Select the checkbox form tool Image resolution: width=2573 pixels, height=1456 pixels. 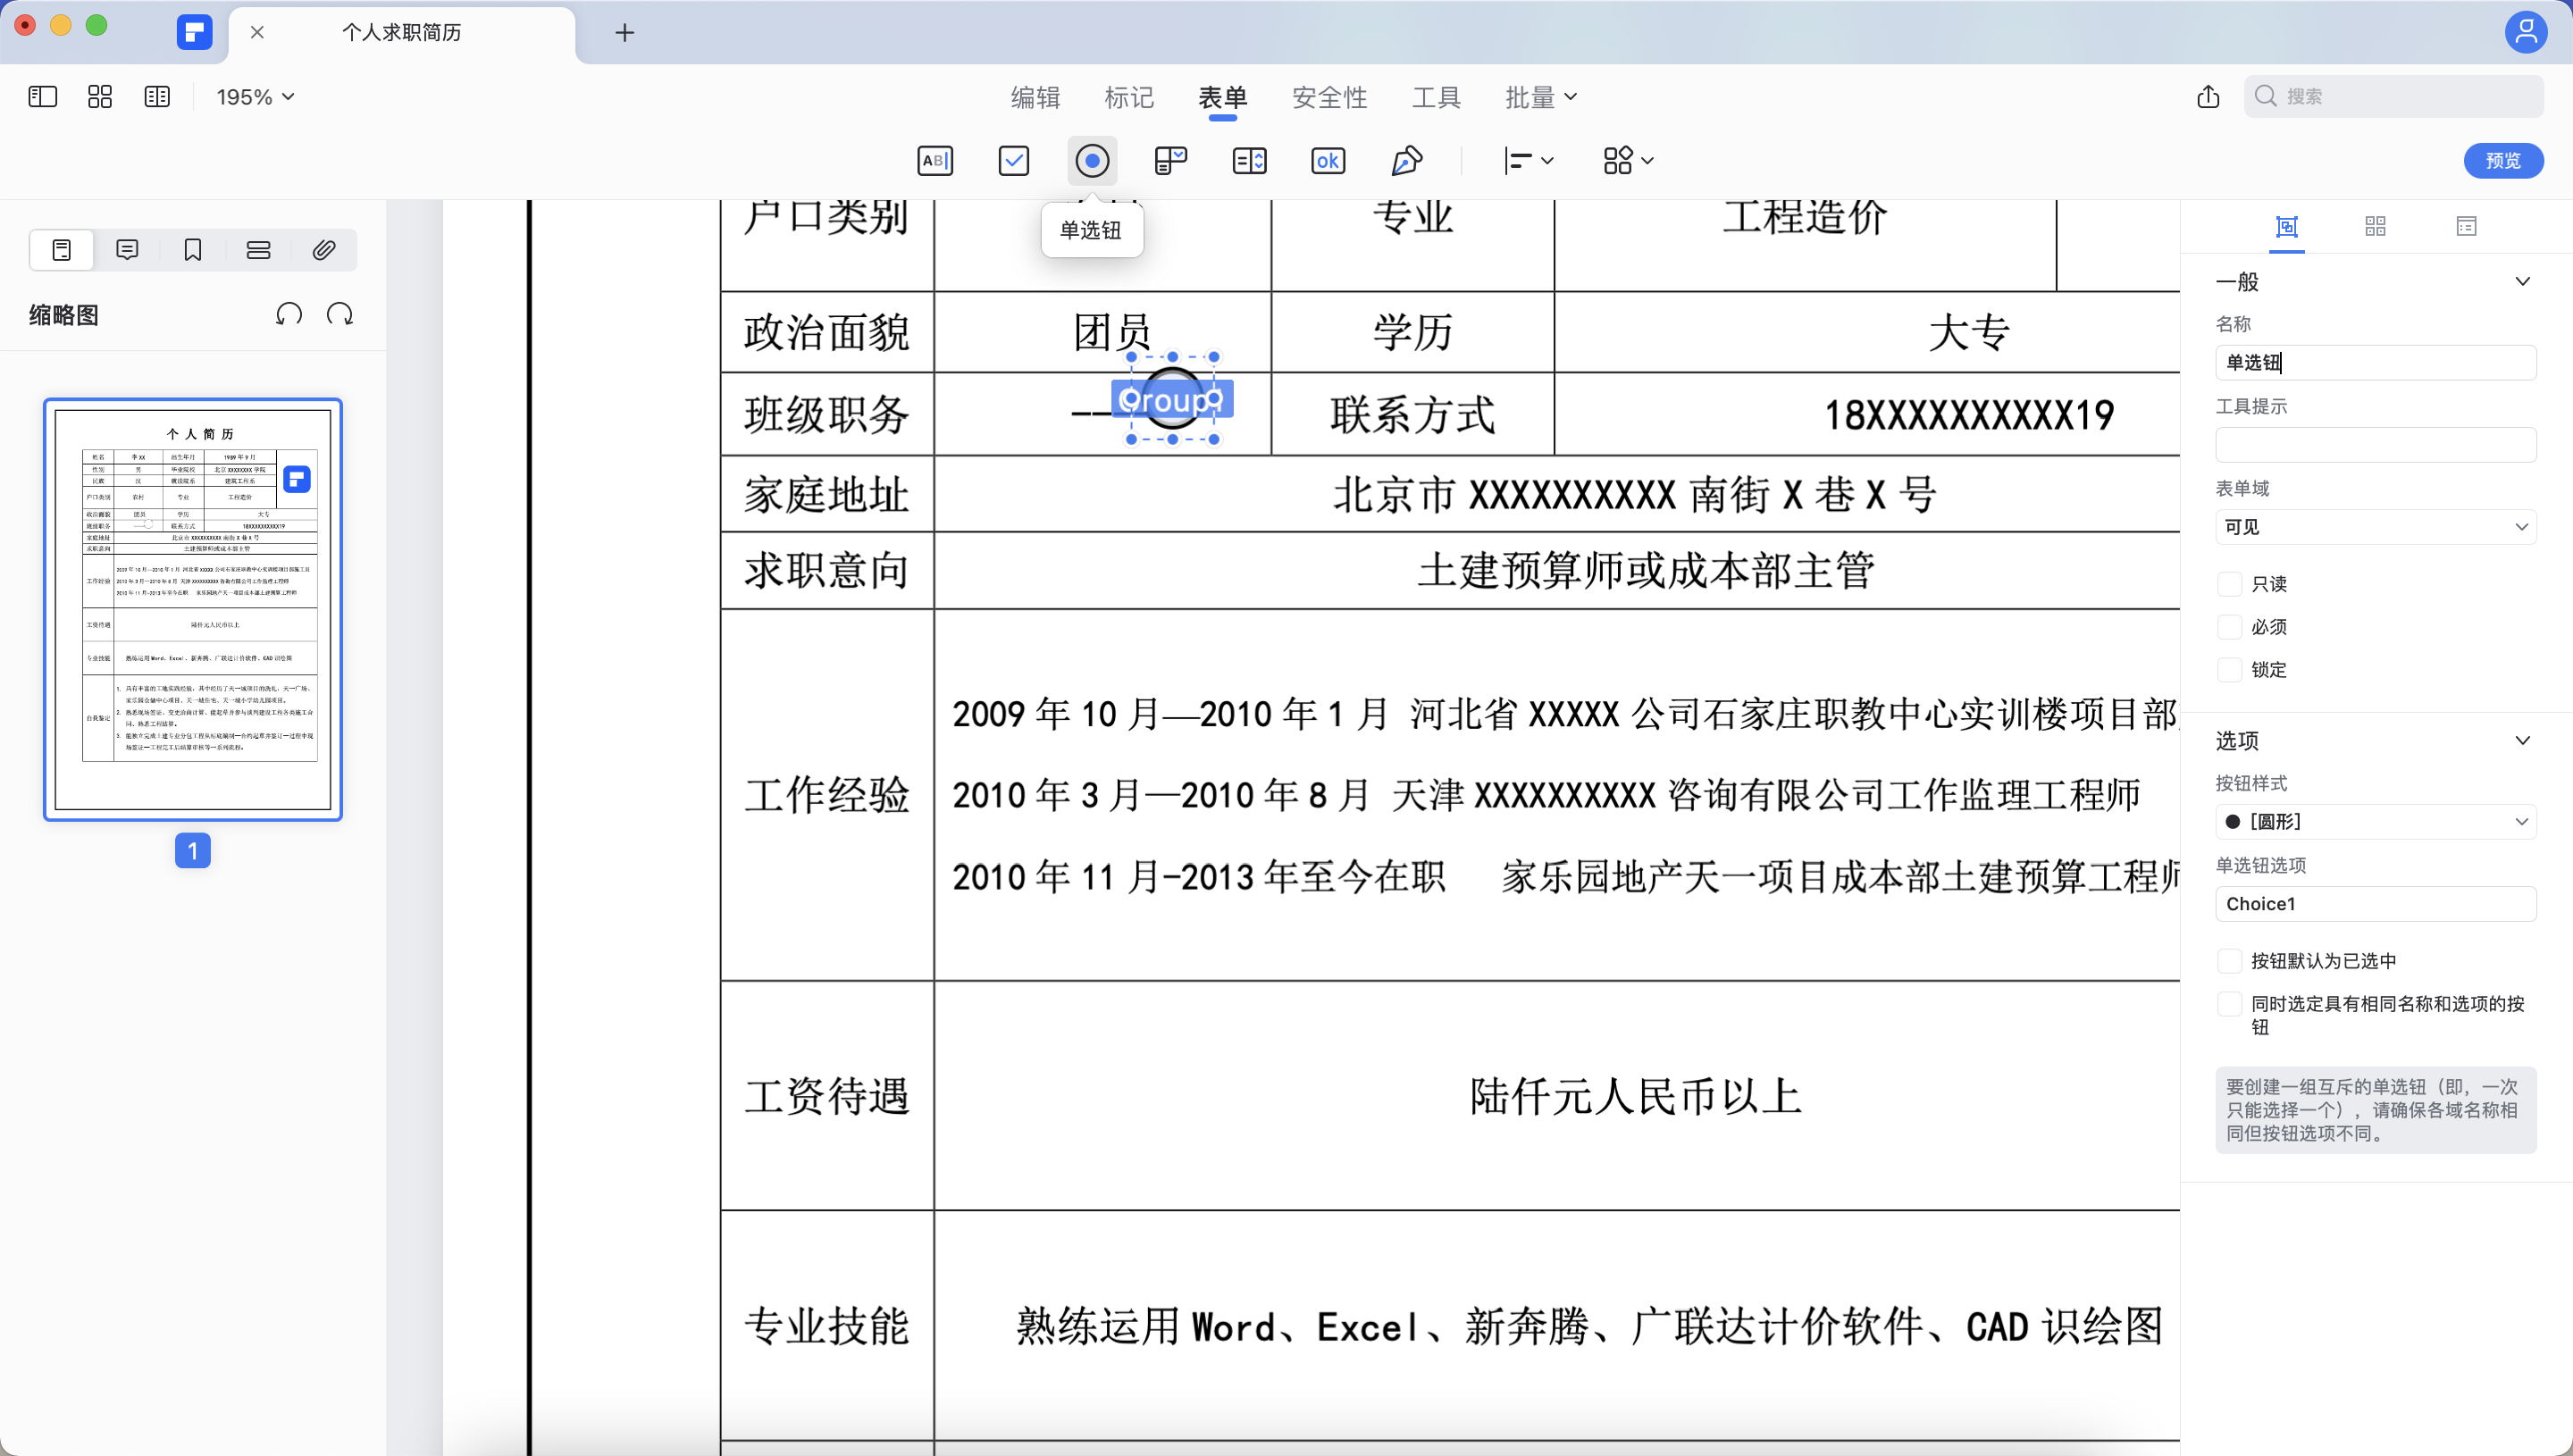[1013, 160]
